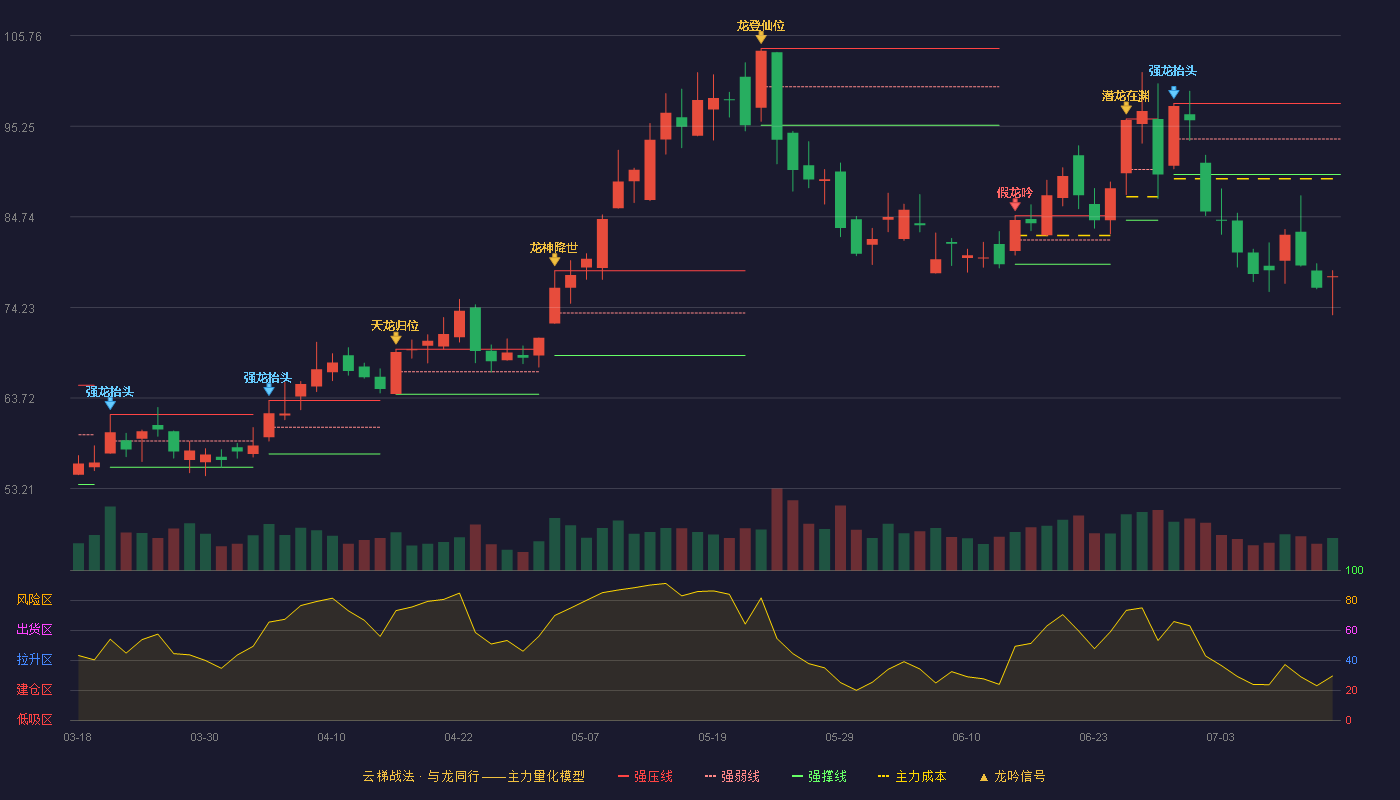Select the 建仓区 zone label

pos(34,690)
